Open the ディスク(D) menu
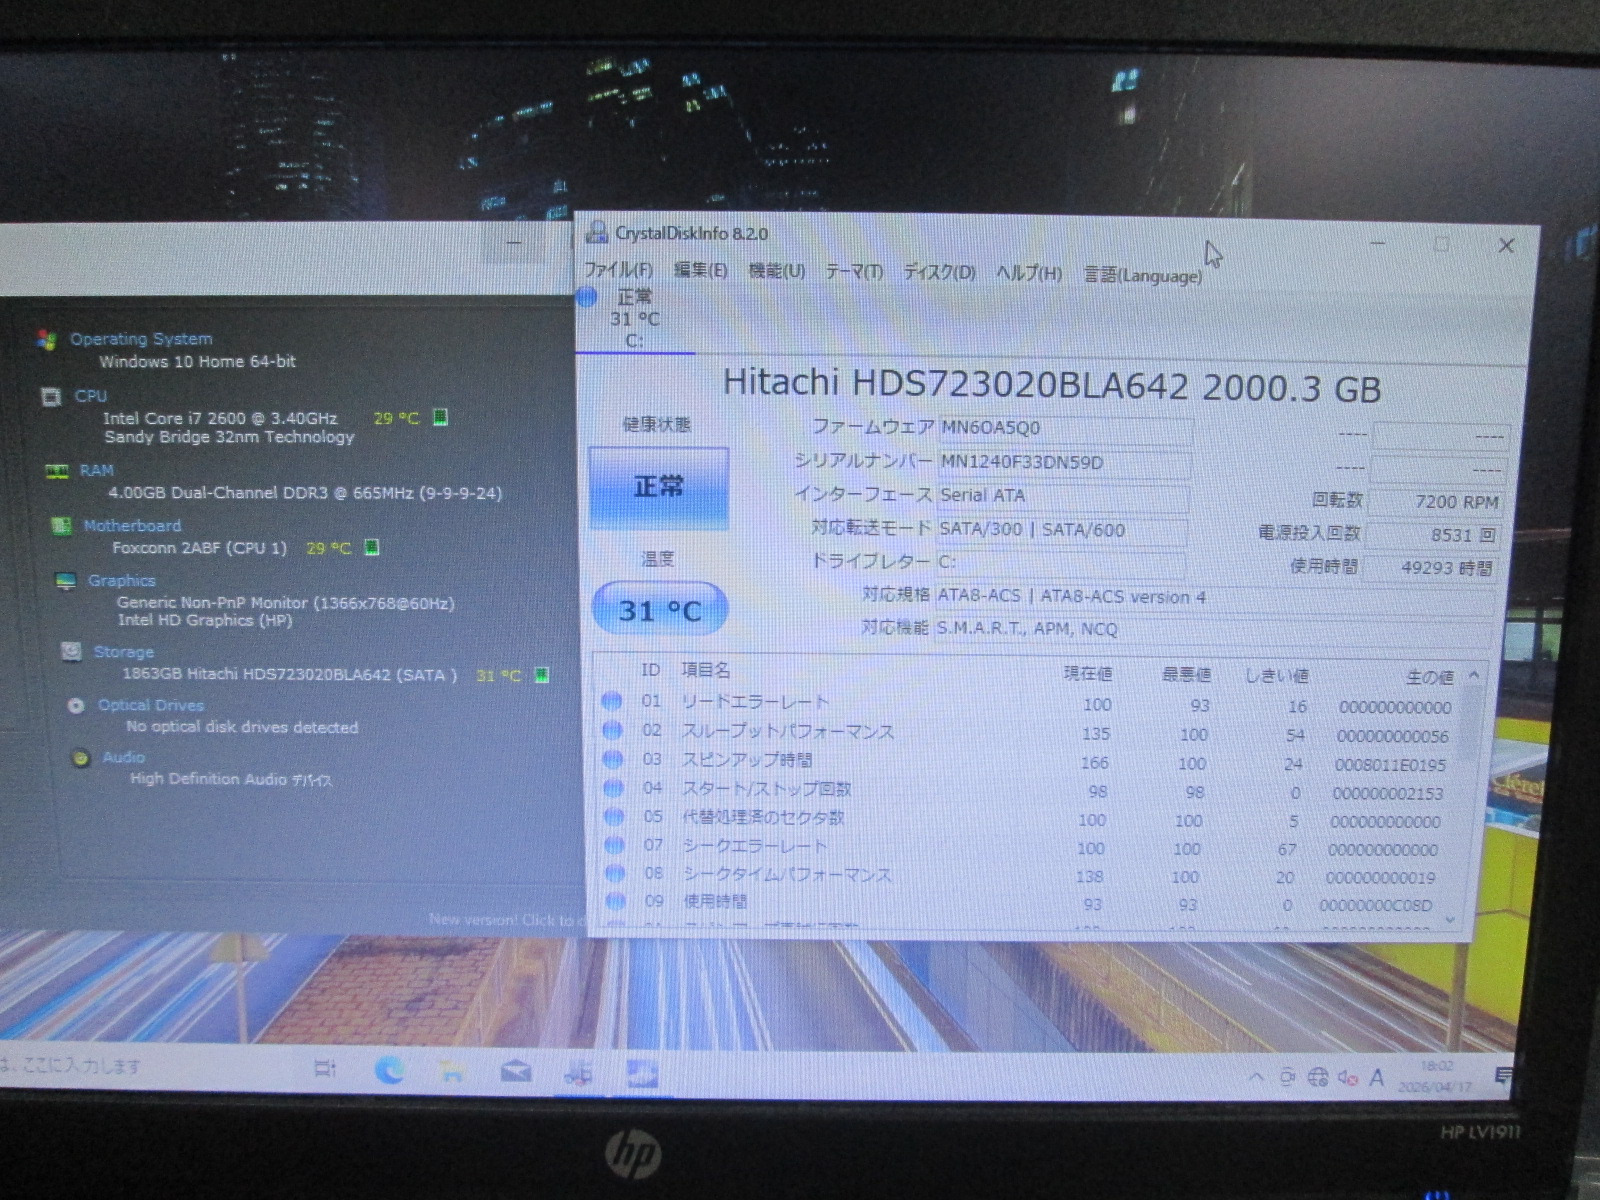The height and width of the screenshot is (1200, 1600). (939, 272)
